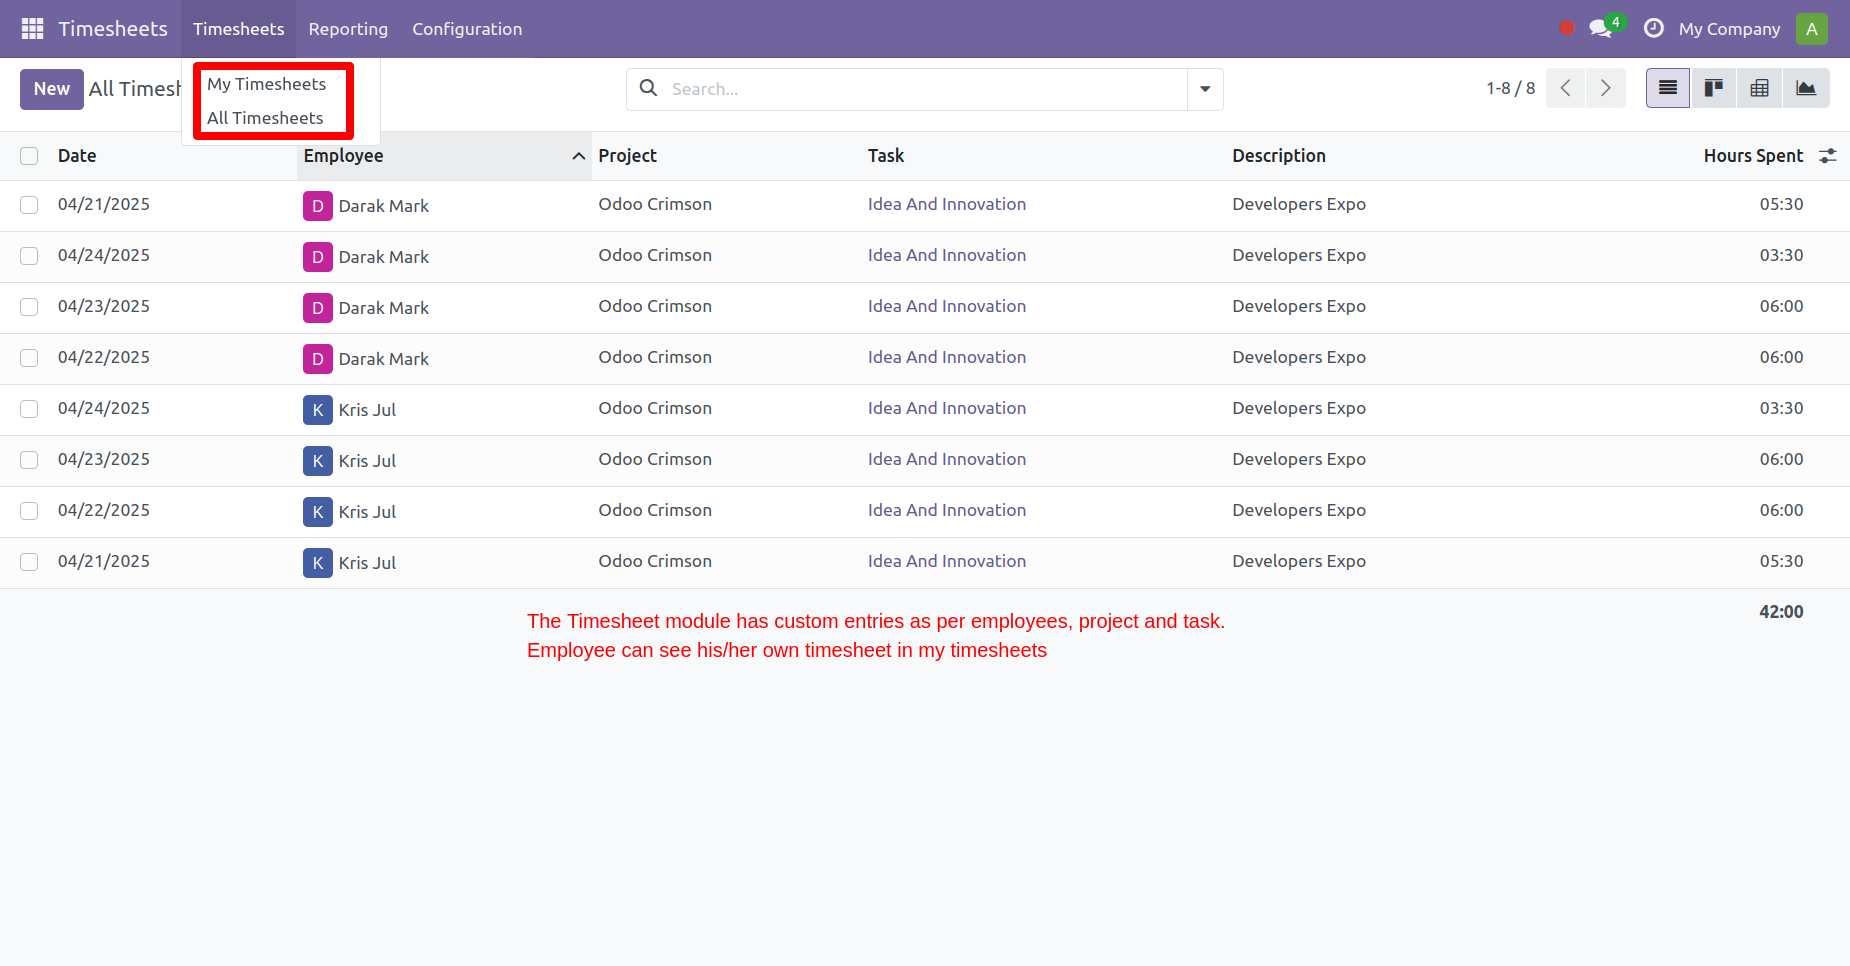The width and height of the screenshot is (1850, 966).
Task: Tick the checkbox on Kris Jul's 06:00 row
Action: 29,460
